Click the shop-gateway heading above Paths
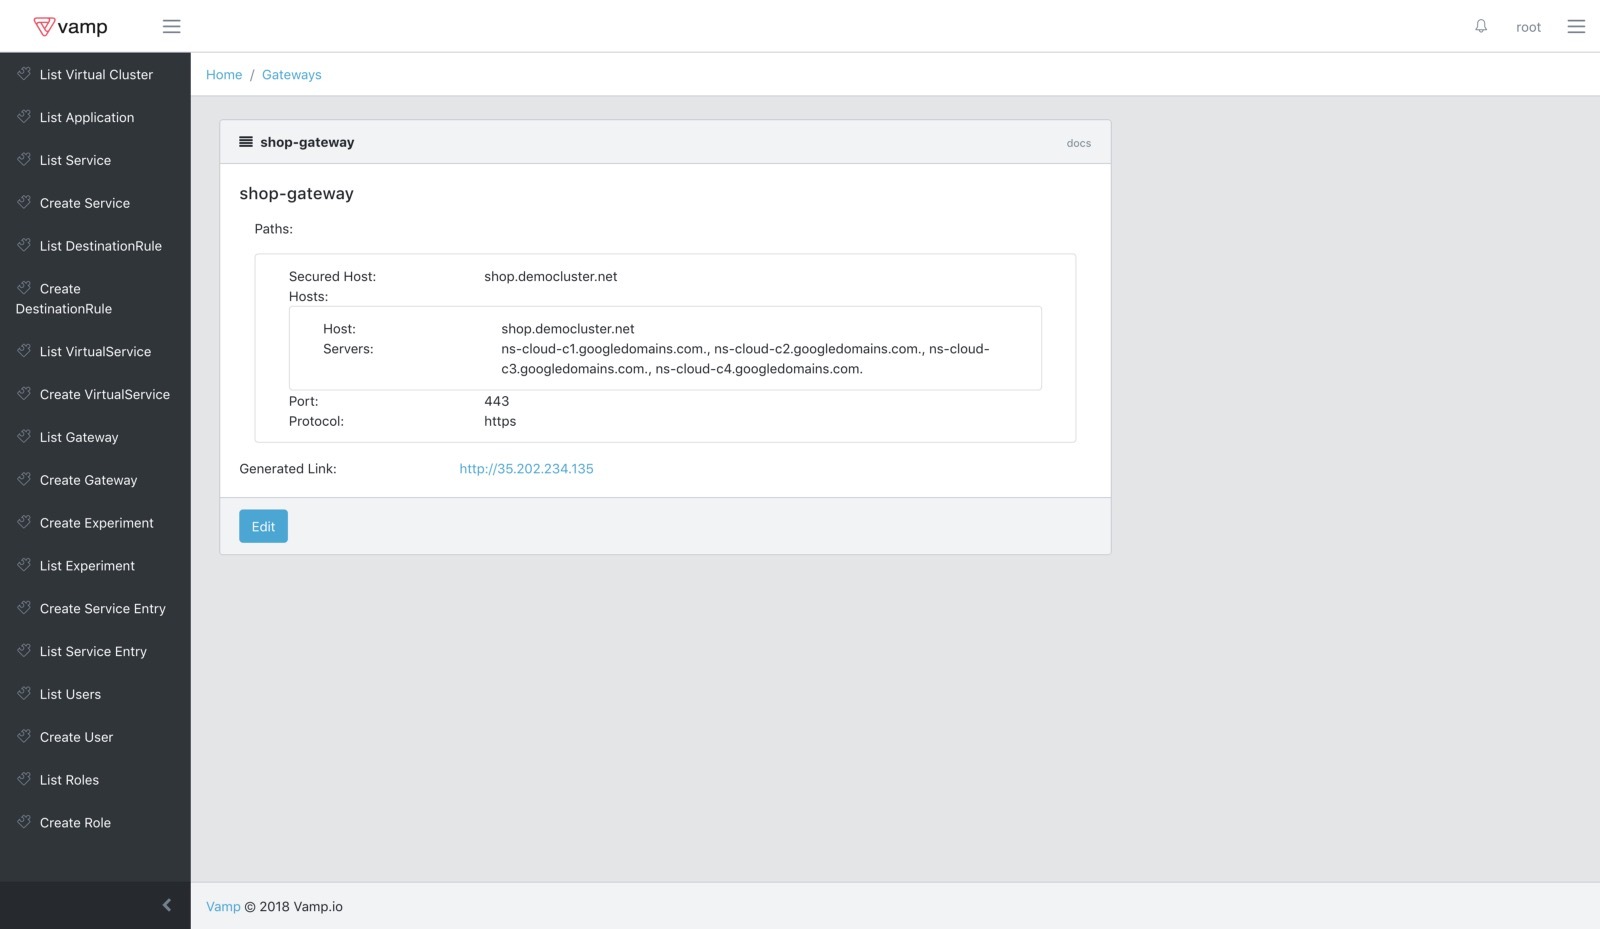1600x929 pixels. click(x=297, y=194)
